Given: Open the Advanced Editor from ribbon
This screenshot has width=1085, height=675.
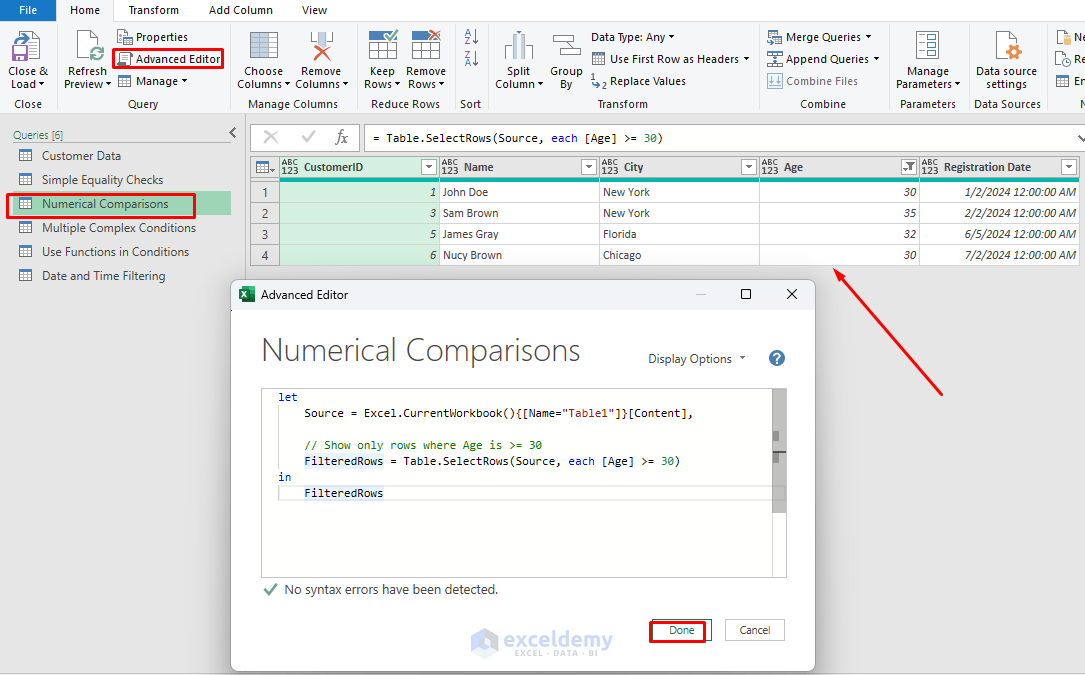Looking at the screenshot, I should click(x=169, y=59).
